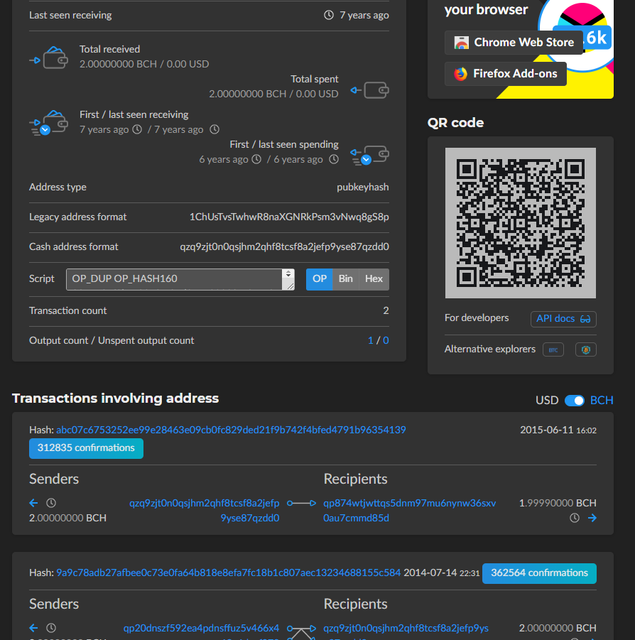This screenshot has width=635, height=640.
Task: Open transaction hash starting abc07c67
Action: point(231,430)
